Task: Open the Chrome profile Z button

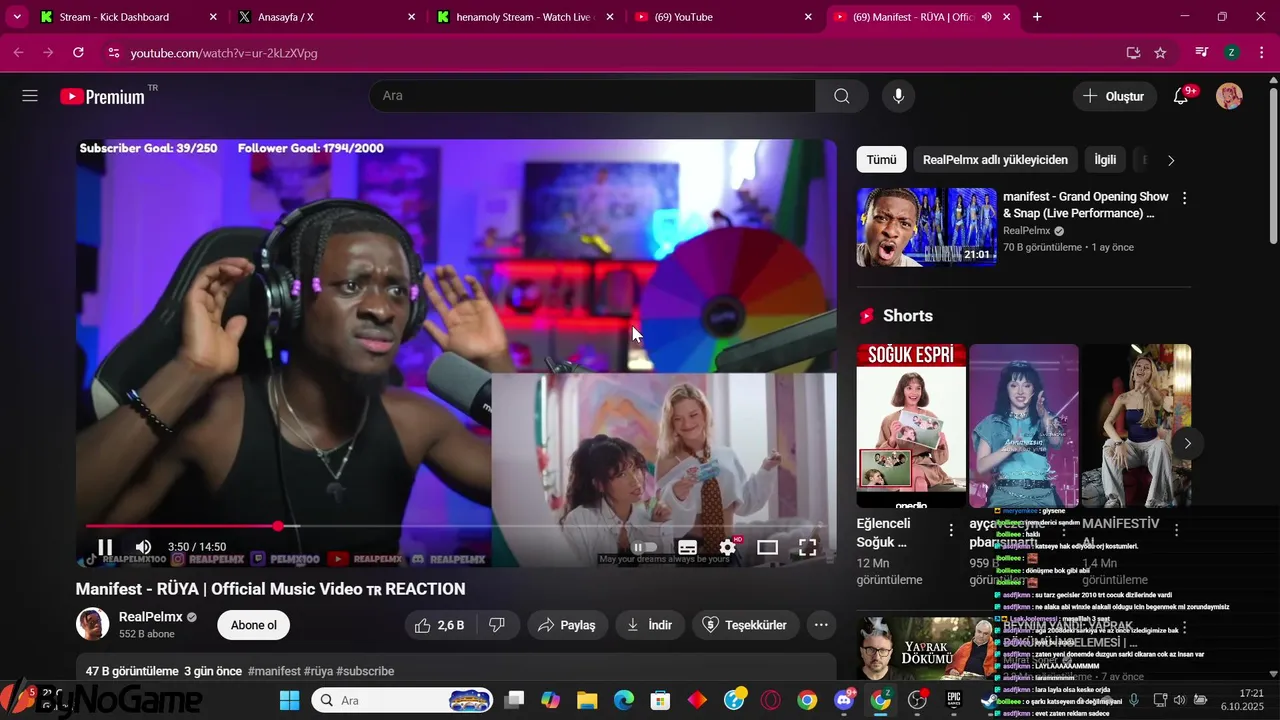Action: (x=1231, y=53)
